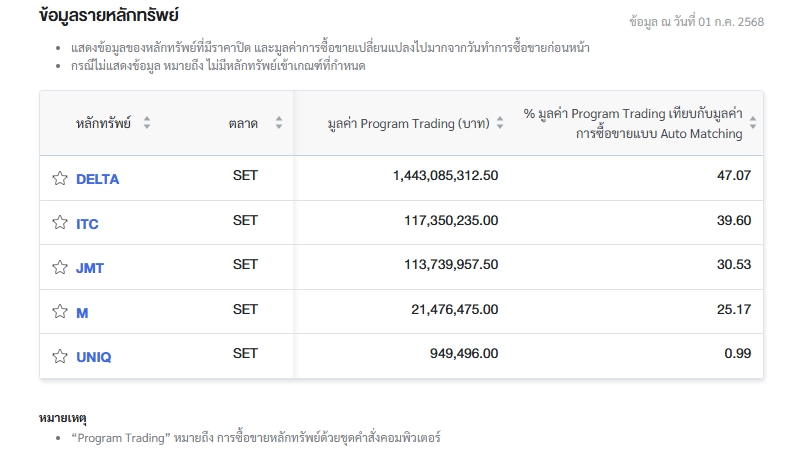Mark JMT with the star icon
Image resolution: width=789 pixels, height=449 pixels.
pos(59,267)
